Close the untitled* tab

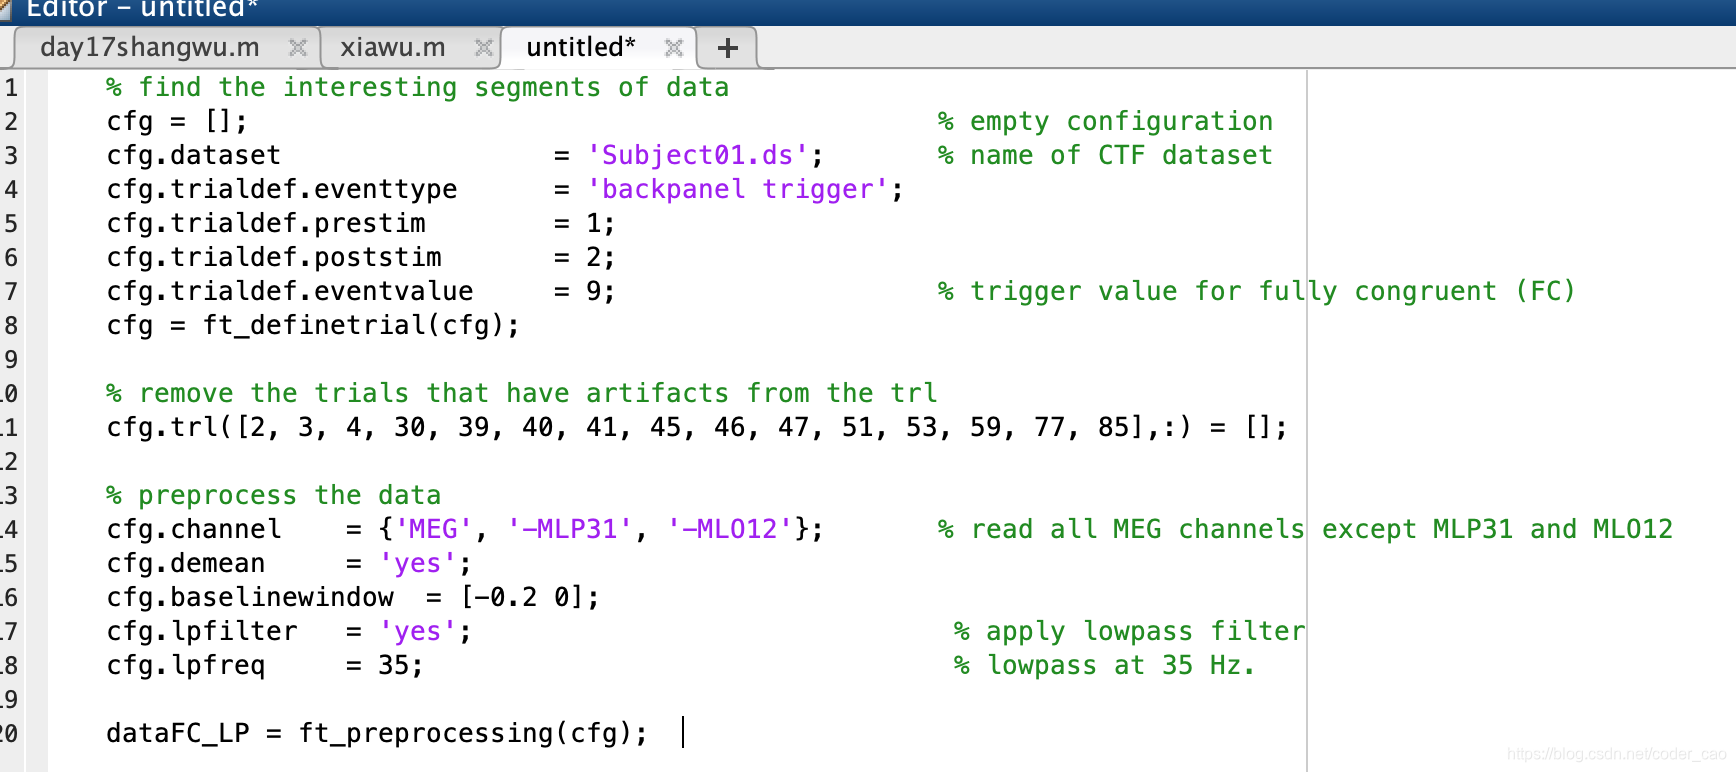[x=674, y=48]
